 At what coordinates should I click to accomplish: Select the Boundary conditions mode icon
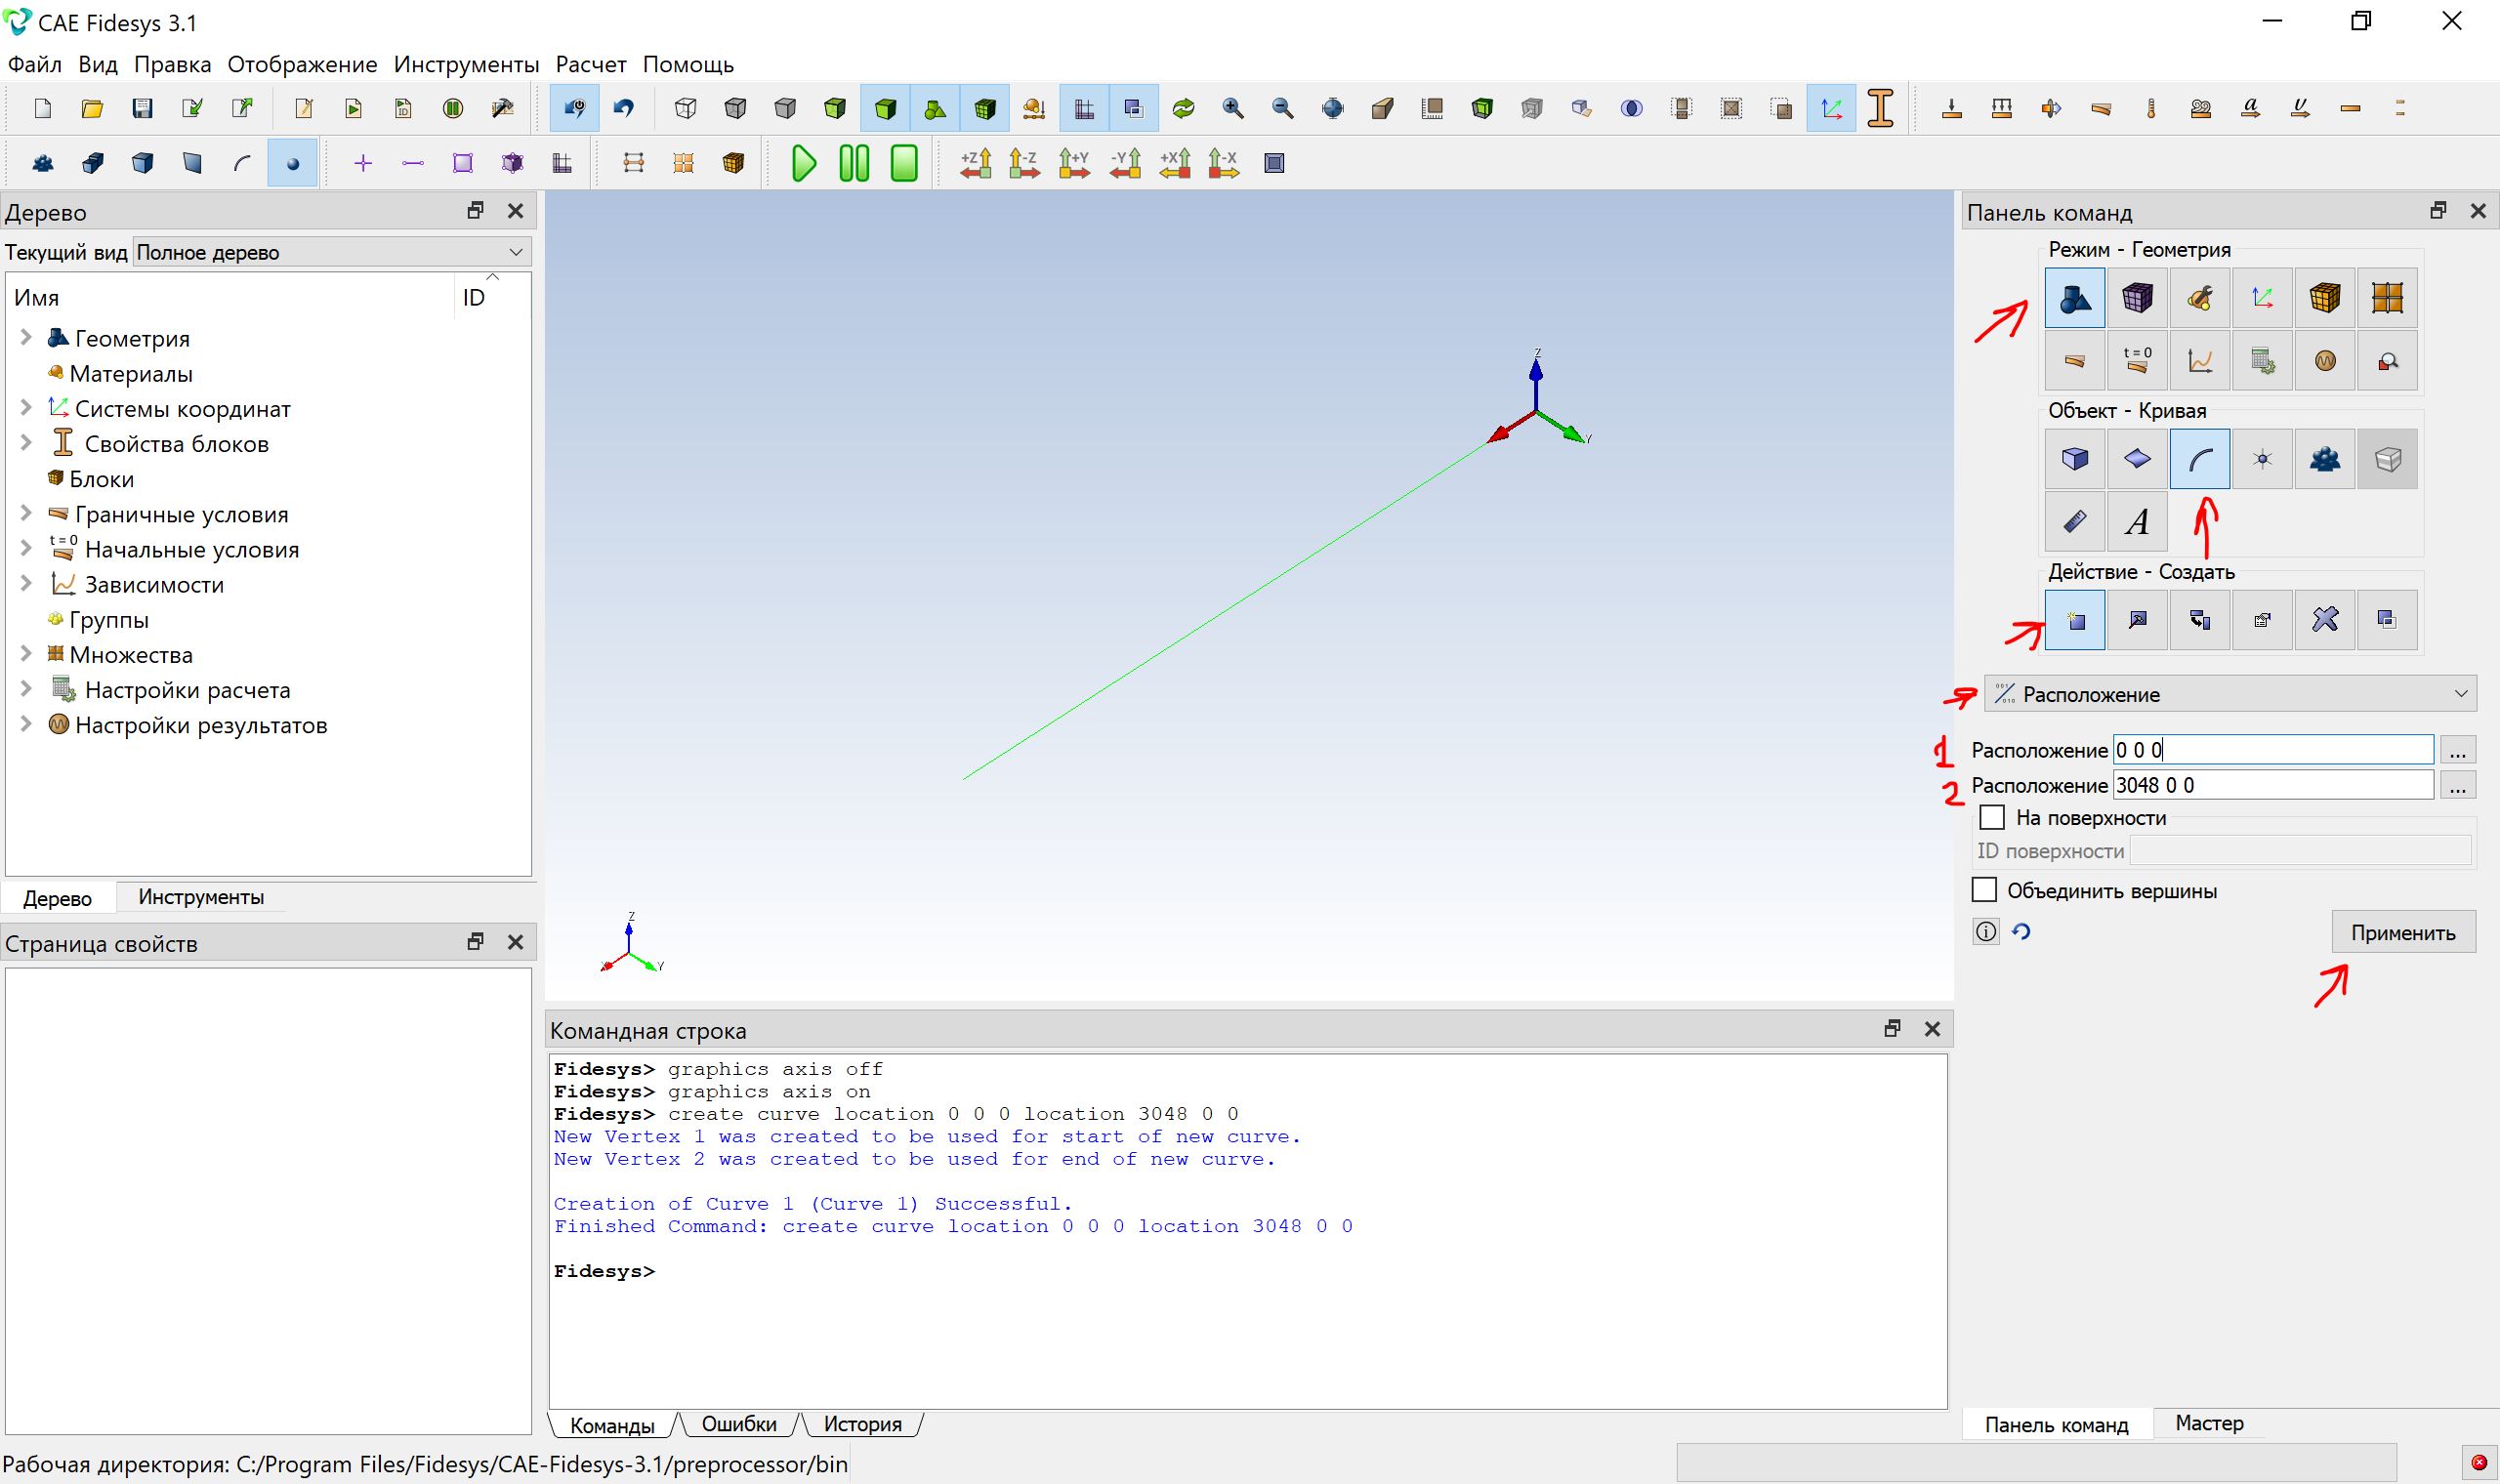click(x=2075, y=360)
